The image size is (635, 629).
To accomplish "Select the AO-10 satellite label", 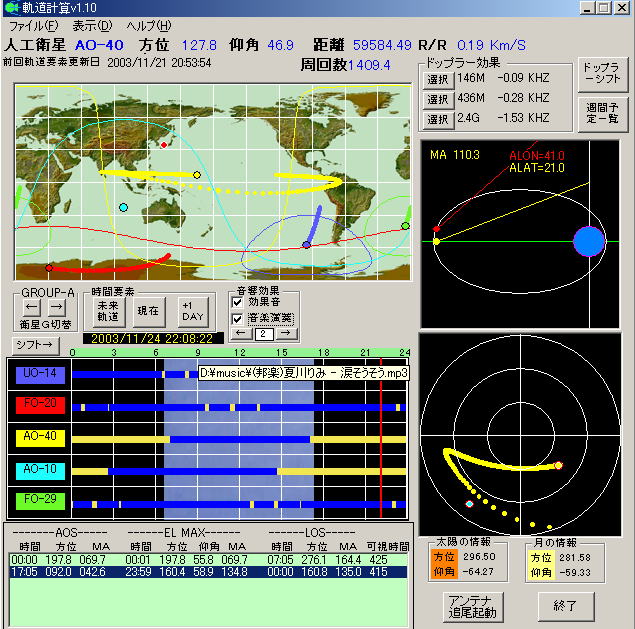I will (40, 470).
